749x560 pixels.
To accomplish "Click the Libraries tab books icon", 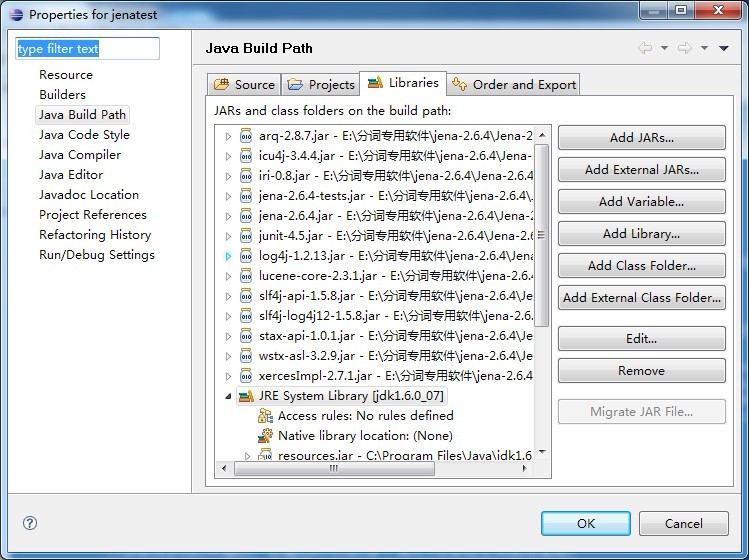I will (375, 83).
